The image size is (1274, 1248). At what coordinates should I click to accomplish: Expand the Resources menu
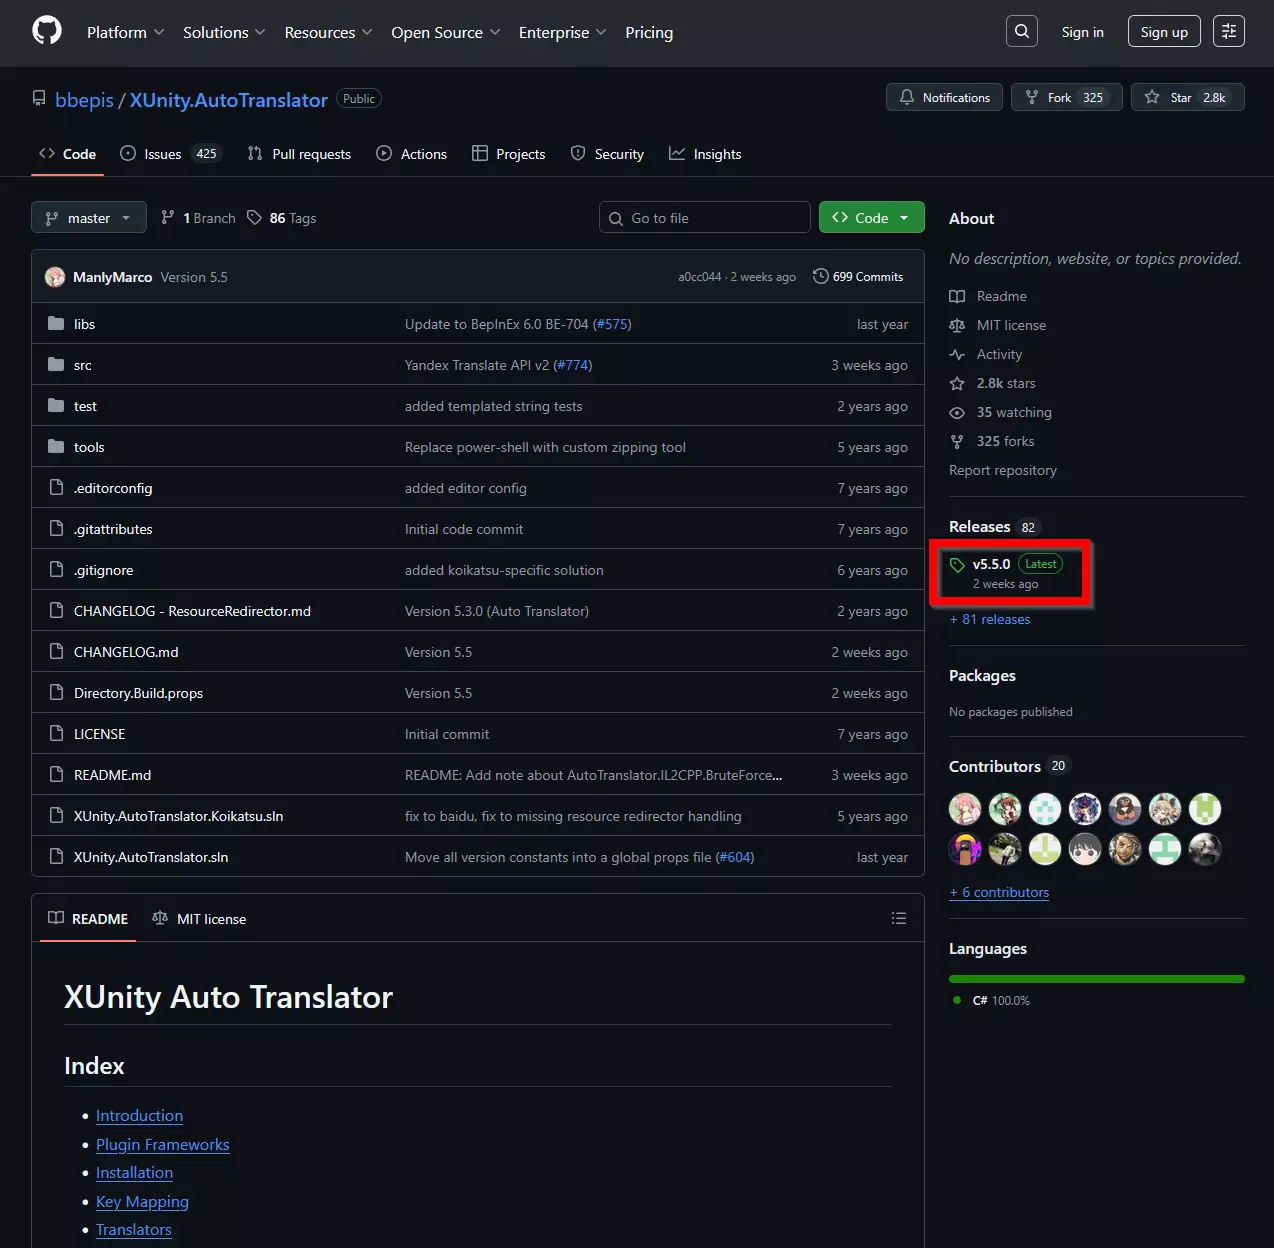point(328,32)
